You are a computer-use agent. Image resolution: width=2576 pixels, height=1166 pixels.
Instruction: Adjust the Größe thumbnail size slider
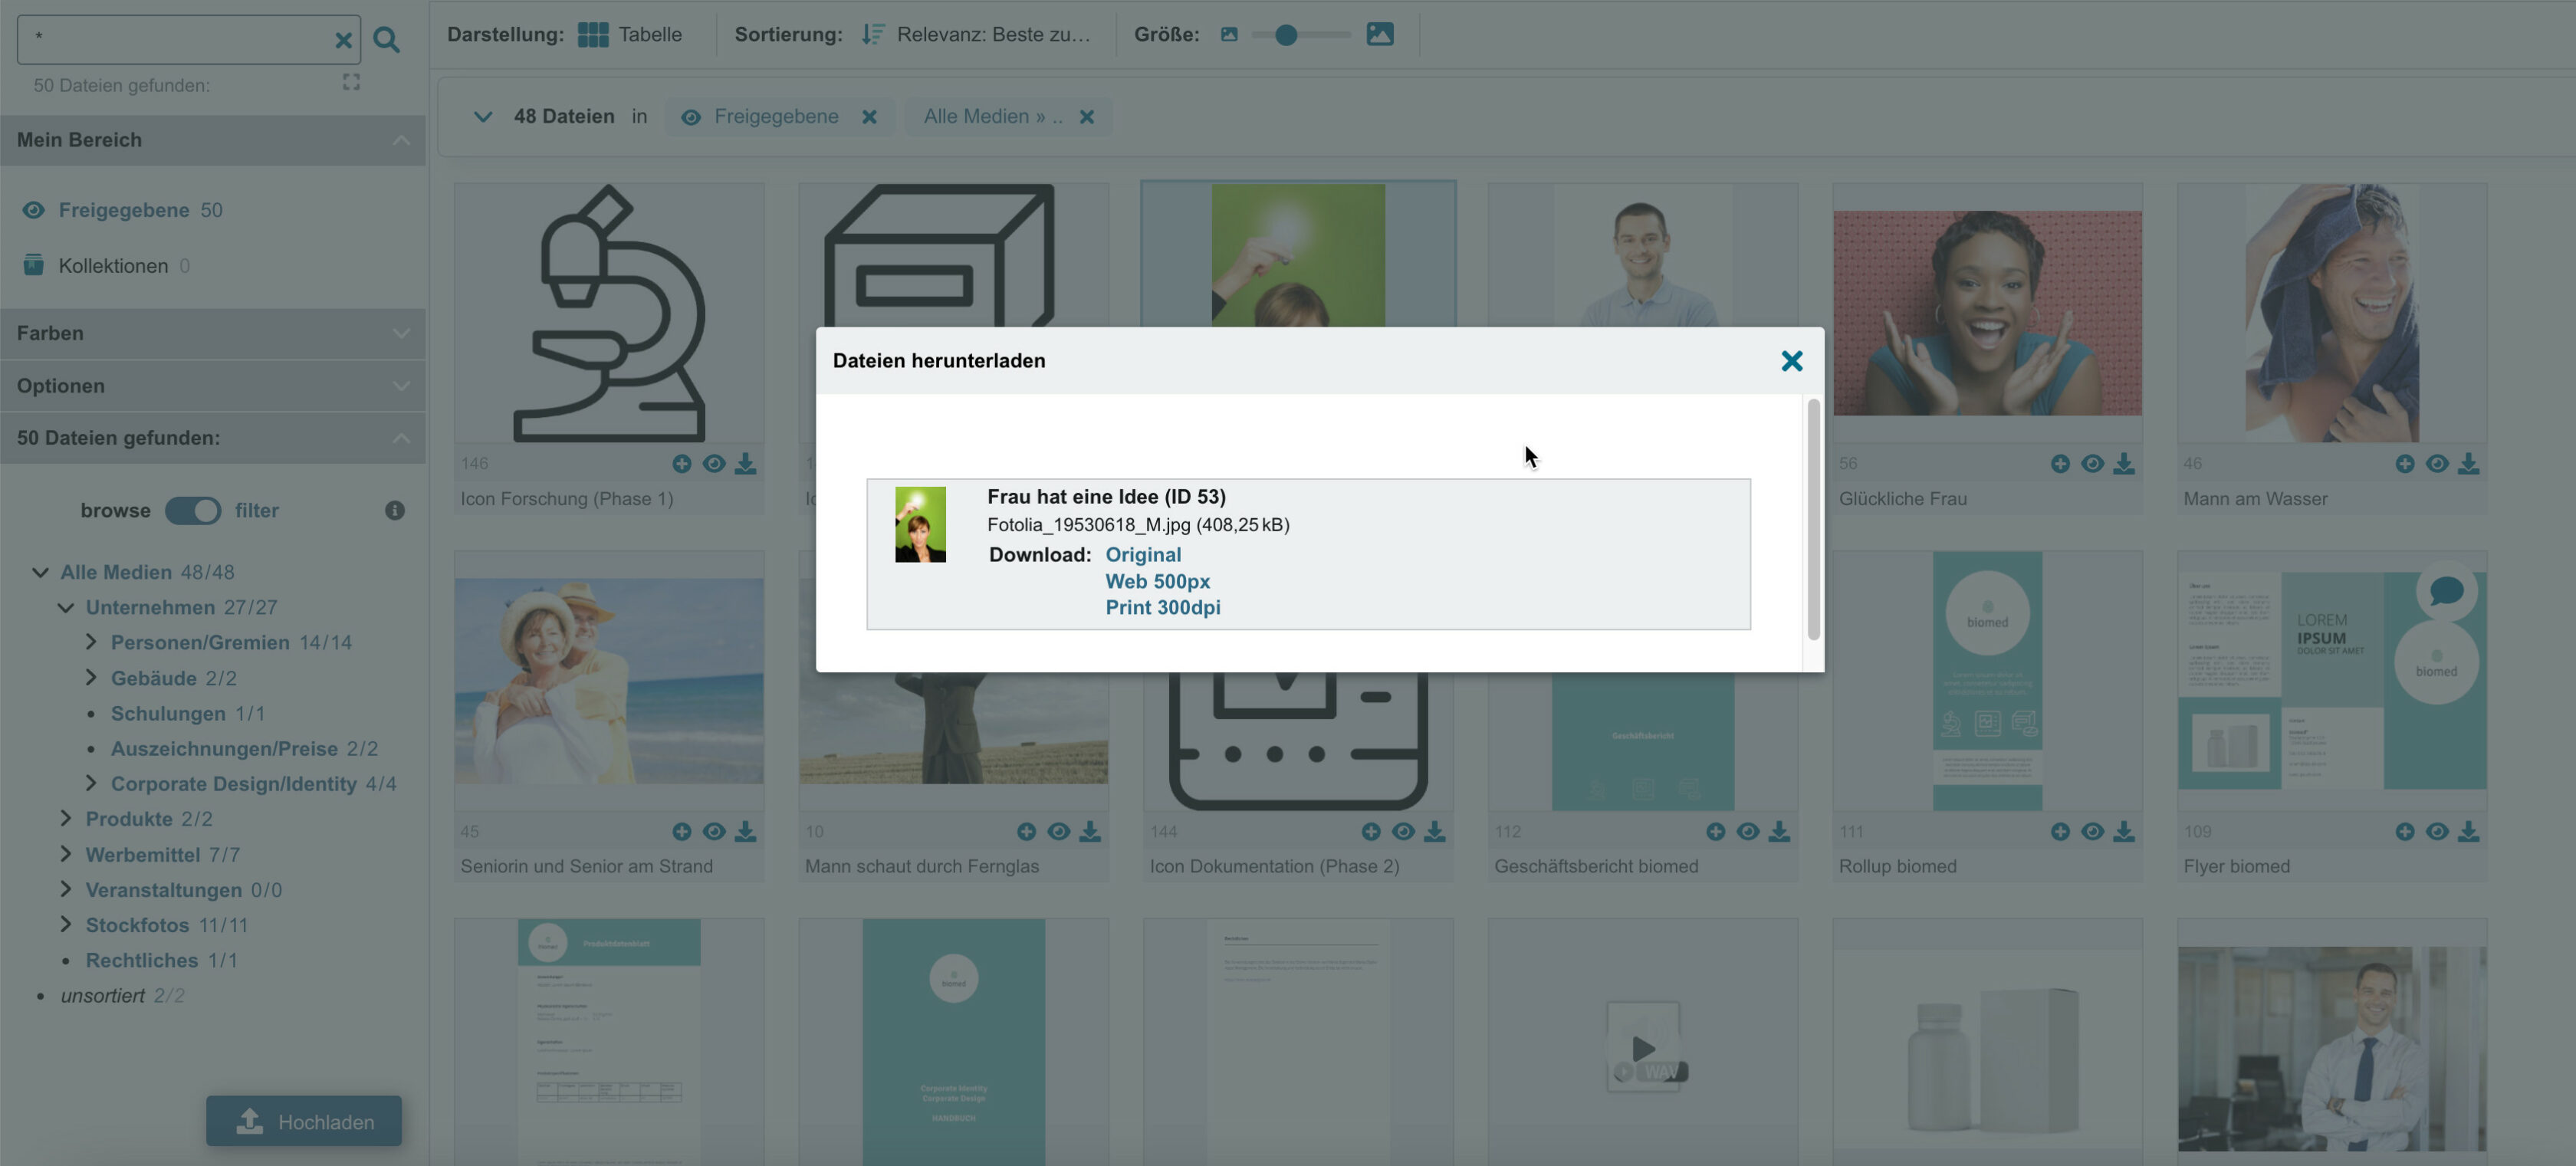pyautogui.click(x=1287, y=35)
